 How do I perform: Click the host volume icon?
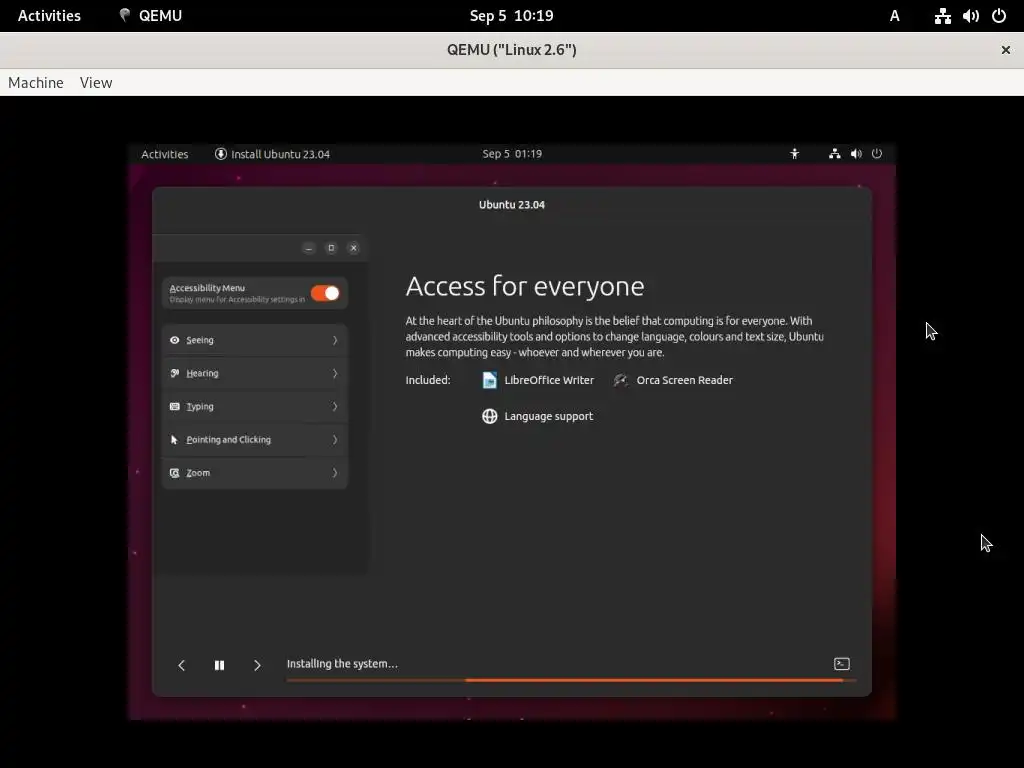[x=971, y=16]
